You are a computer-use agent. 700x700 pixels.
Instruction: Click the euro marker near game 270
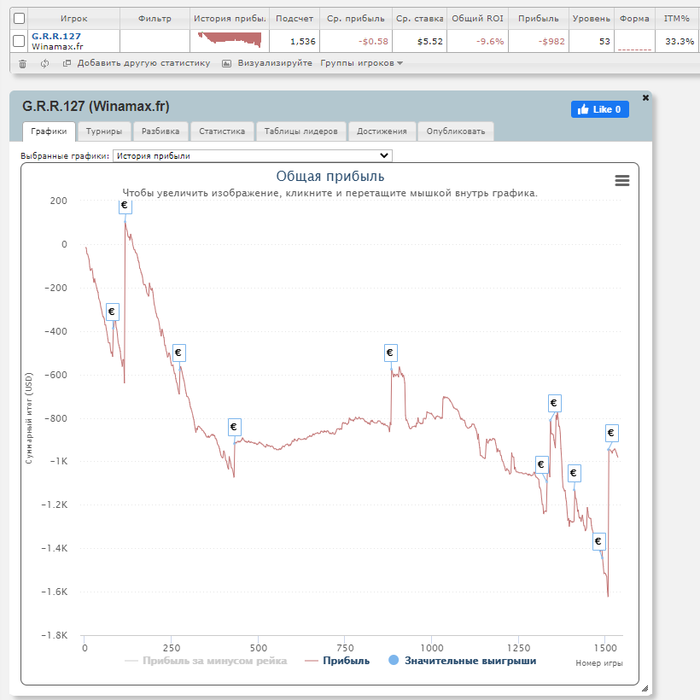click(179, 353)
